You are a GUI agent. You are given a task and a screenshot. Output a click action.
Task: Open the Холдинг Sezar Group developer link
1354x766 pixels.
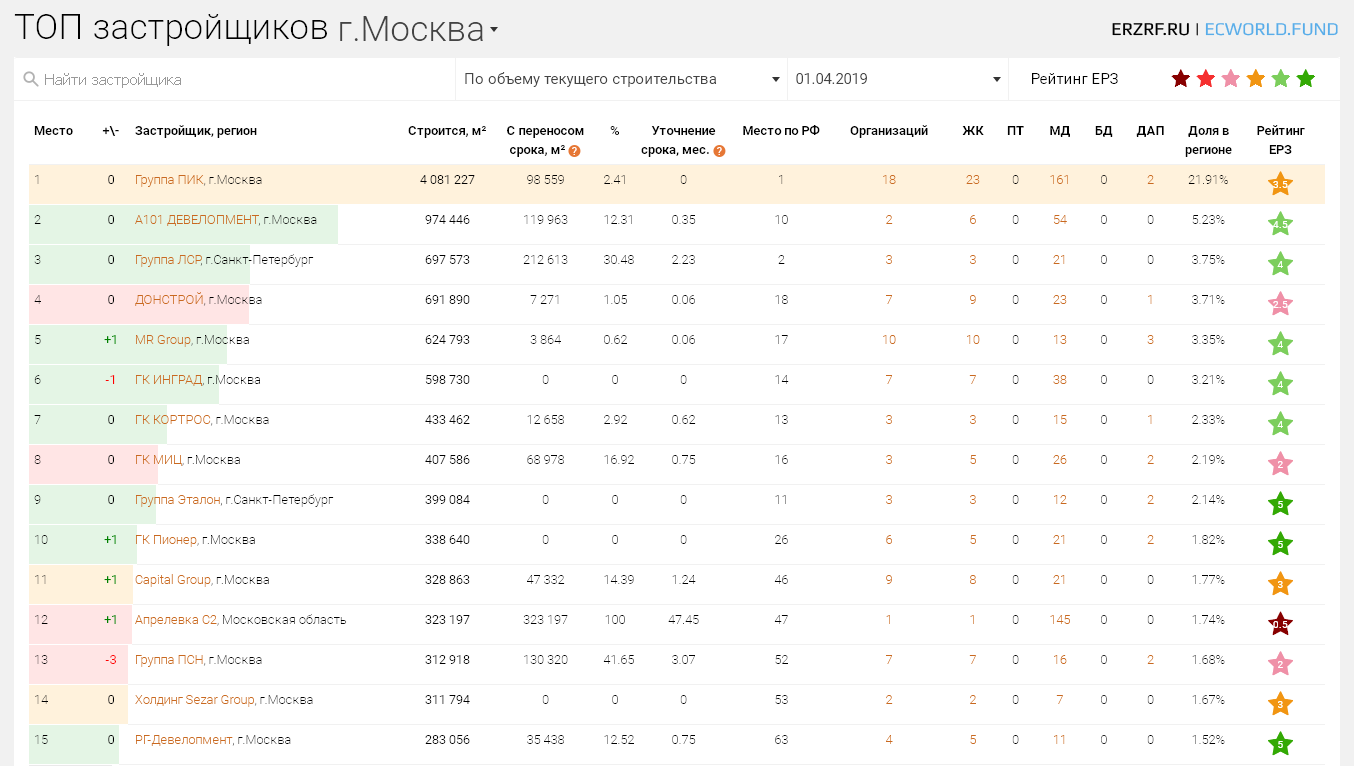tap(195, 700)
